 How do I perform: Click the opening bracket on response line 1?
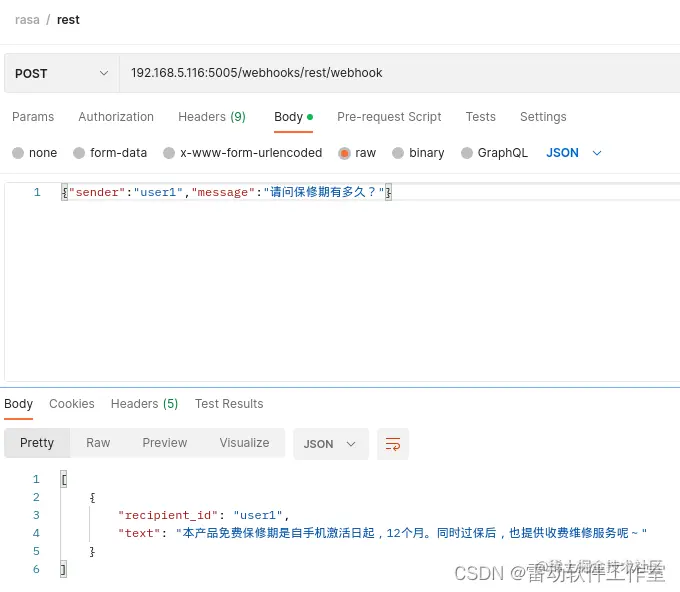pos(64,479)
